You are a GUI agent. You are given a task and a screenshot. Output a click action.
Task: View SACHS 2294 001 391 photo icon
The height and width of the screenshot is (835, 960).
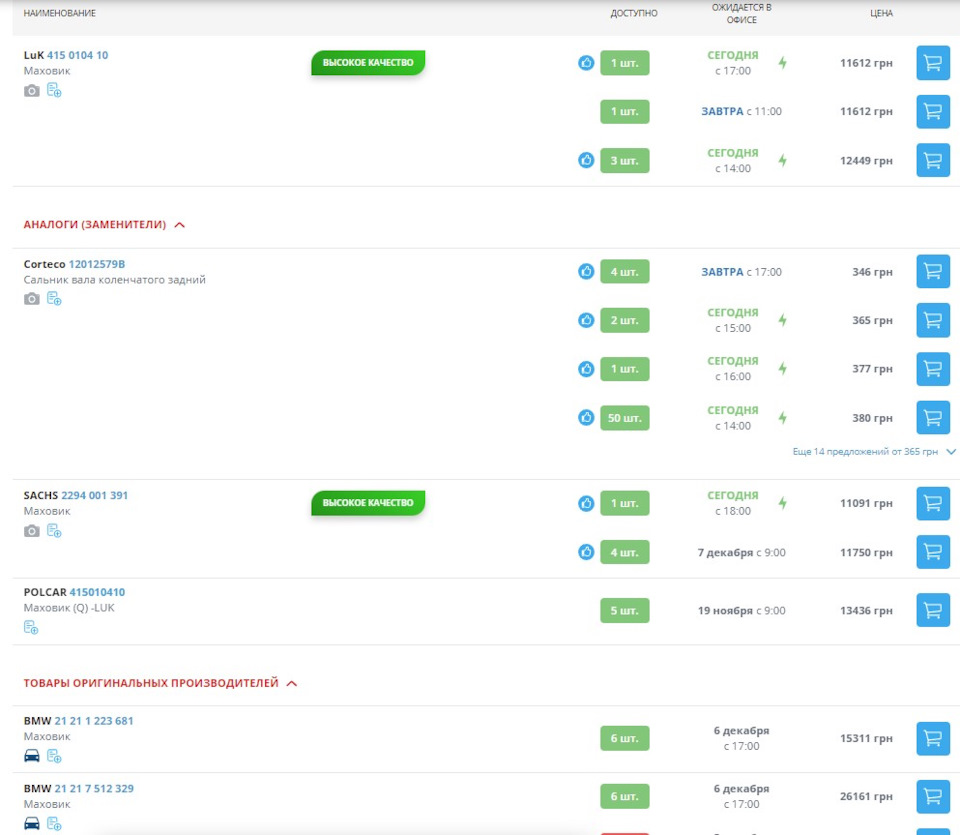tap(32, 531)
